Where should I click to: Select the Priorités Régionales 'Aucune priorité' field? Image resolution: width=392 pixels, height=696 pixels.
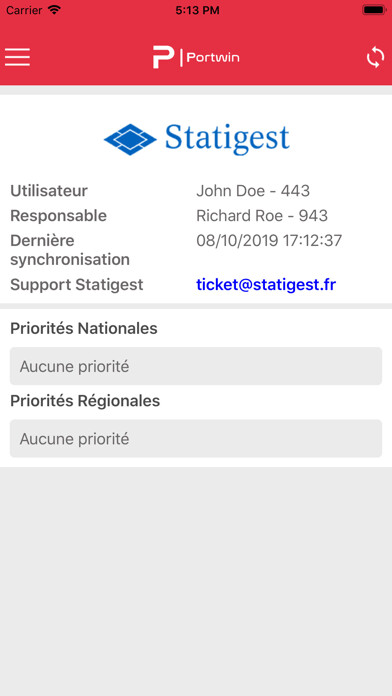(x=196, y=439)
